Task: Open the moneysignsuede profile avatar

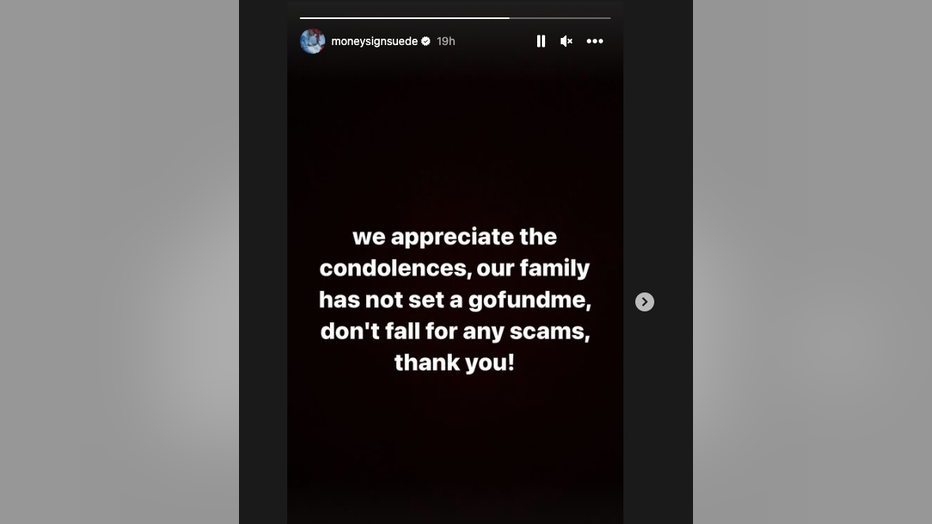Action: [x=313, y=41]
